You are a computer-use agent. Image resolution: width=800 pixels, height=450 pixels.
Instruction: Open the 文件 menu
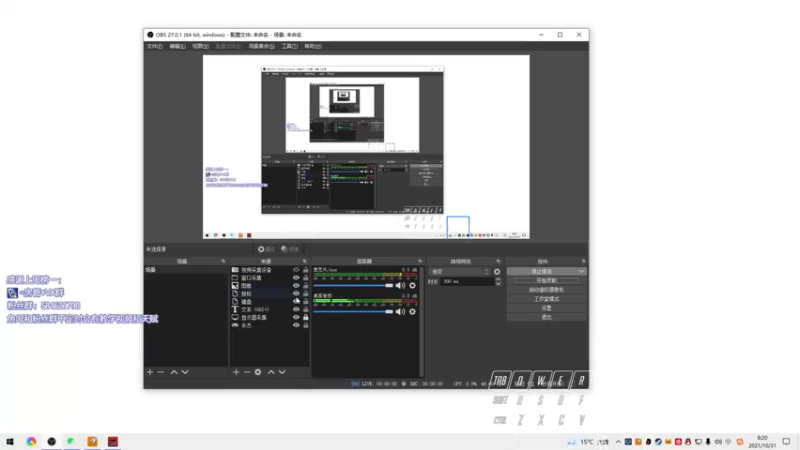click(155, 46)
